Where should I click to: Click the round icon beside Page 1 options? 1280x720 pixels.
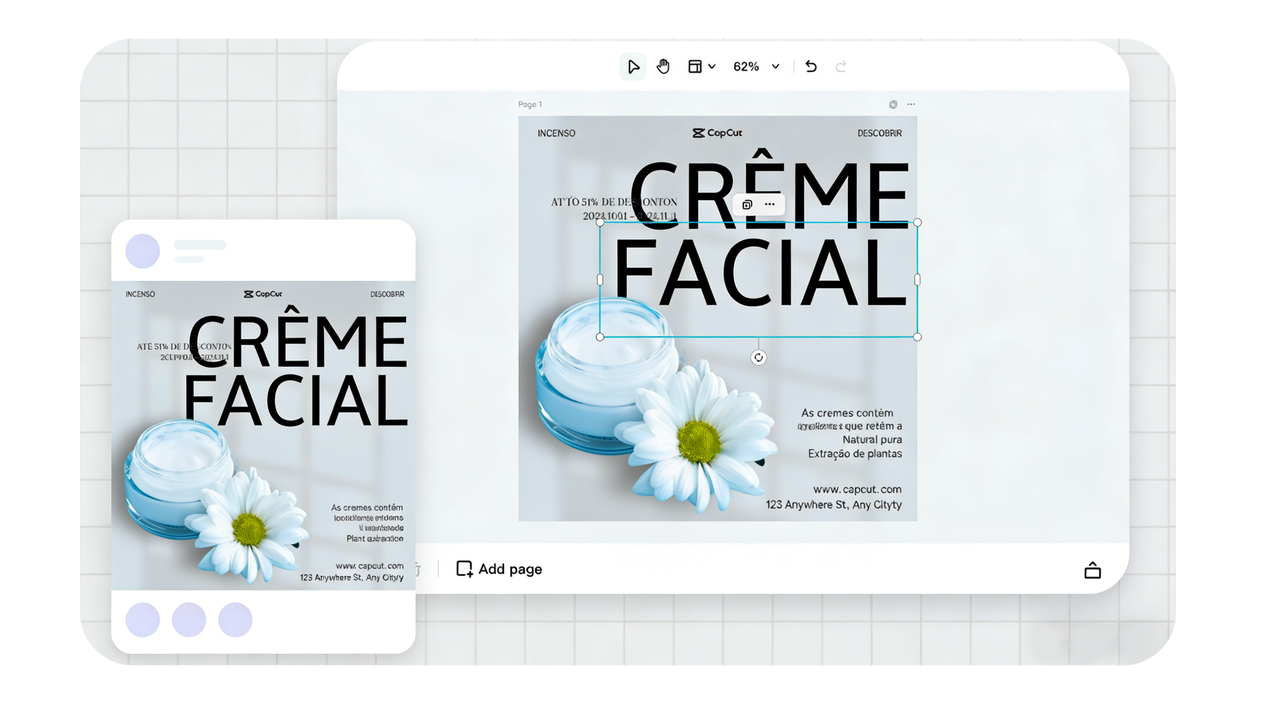pos(893,104)
